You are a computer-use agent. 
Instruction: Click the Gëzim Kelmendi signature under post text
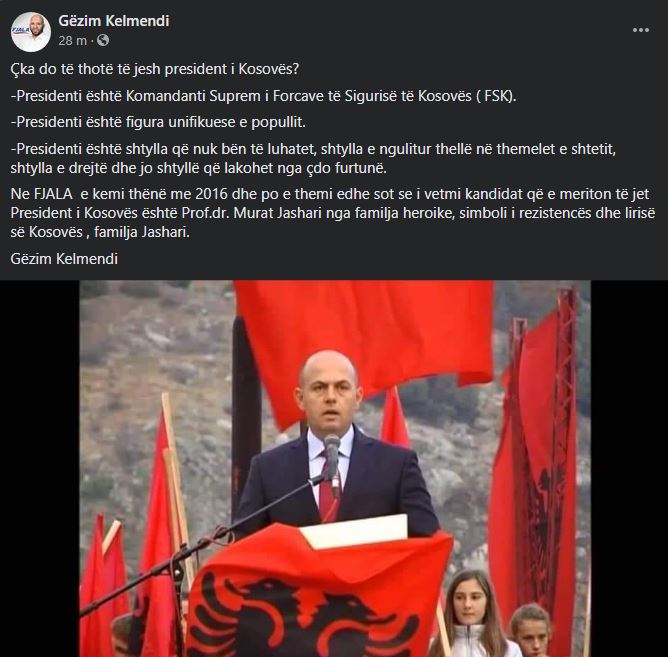coord(64,259)
